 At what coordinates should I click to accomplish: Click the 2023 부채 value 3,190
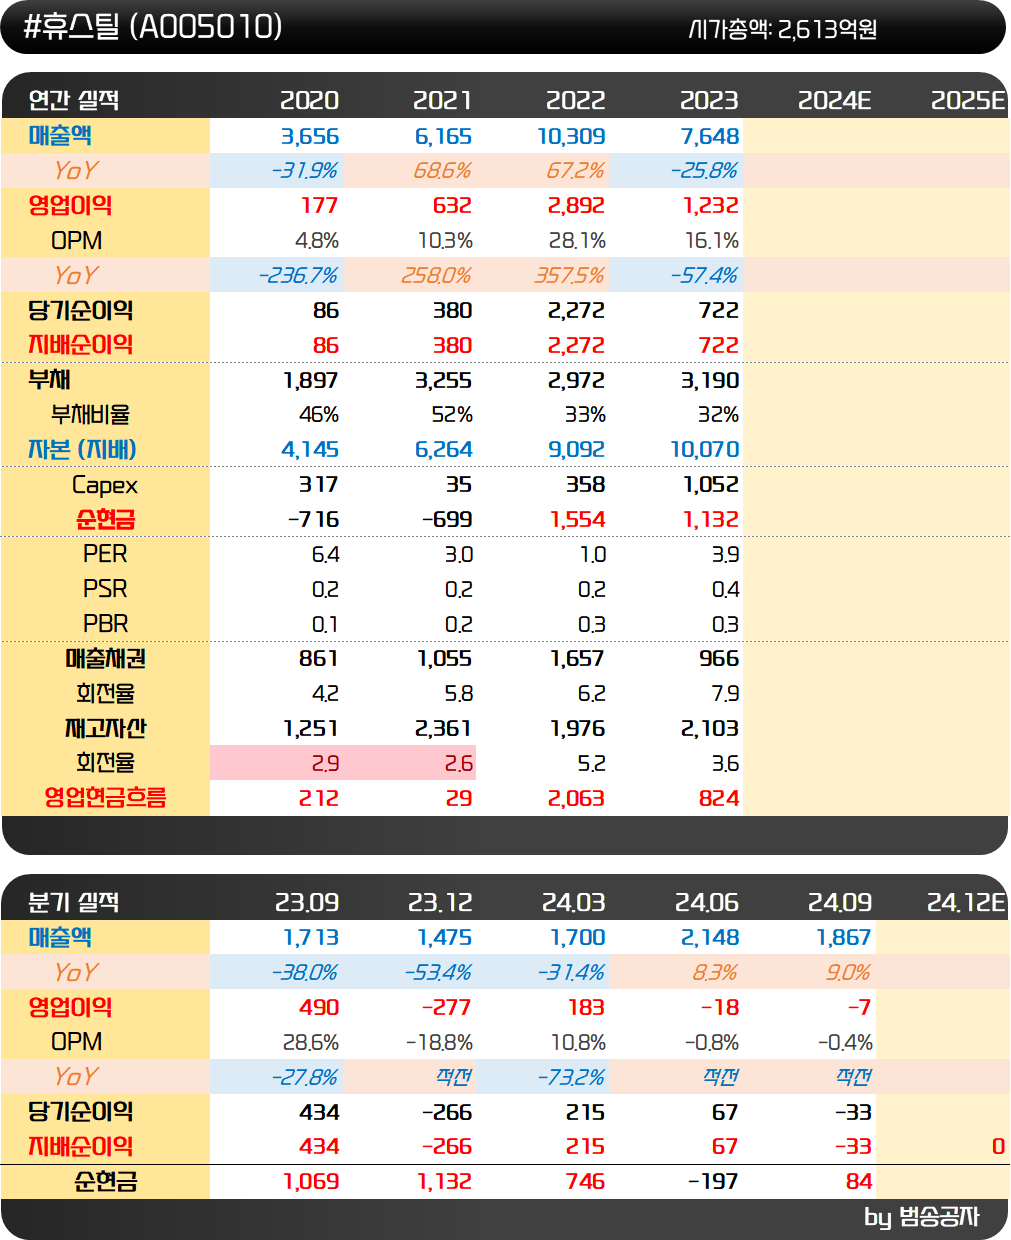click(x=710, y=380)
